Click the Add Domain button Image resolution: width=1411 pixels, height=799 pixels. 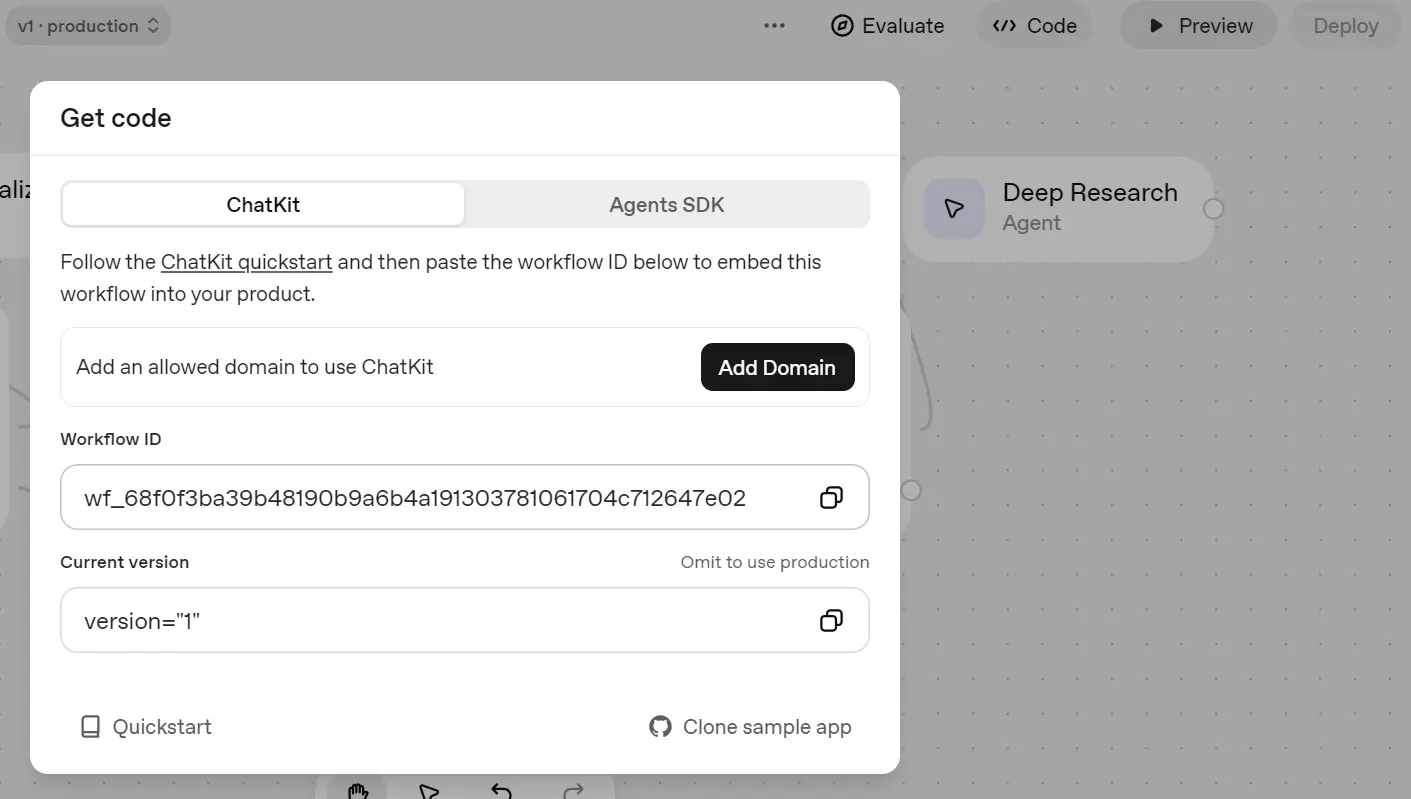tap(777, 367)
